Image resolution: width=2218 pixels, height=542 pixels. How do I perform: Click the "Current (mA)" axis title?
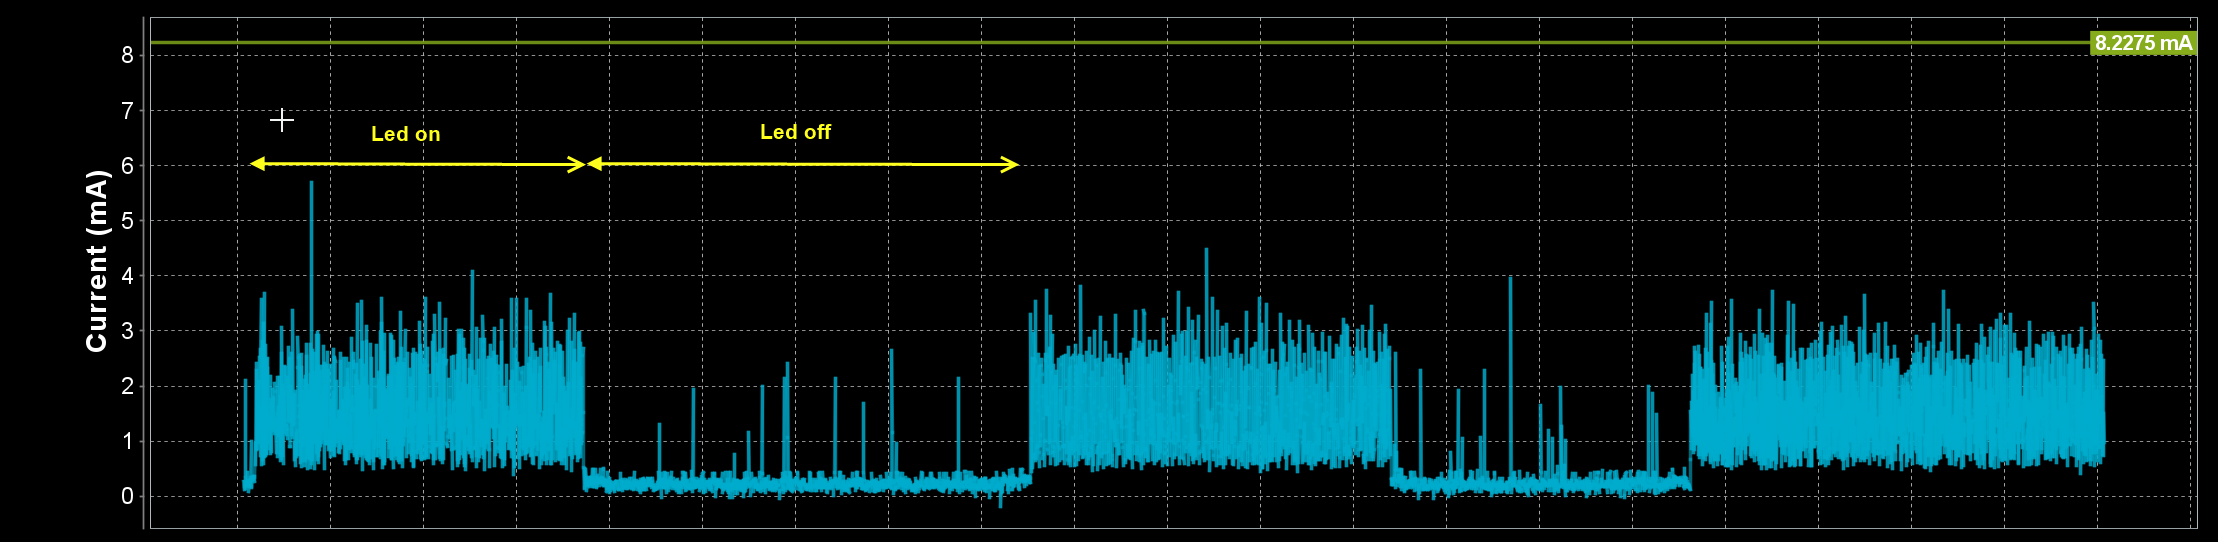(96, 262)
